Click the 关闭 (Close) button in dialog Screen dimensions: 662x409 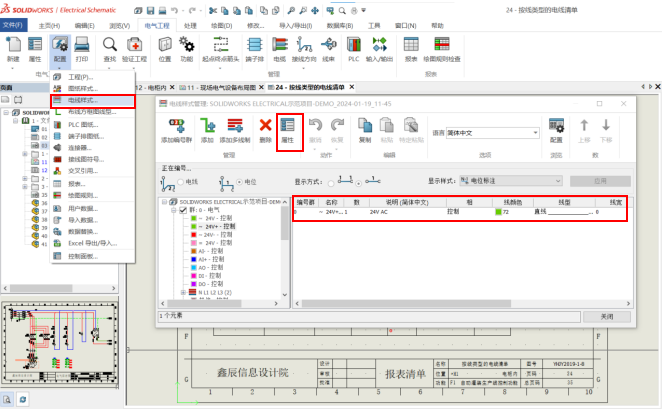(x=607, y=317)
